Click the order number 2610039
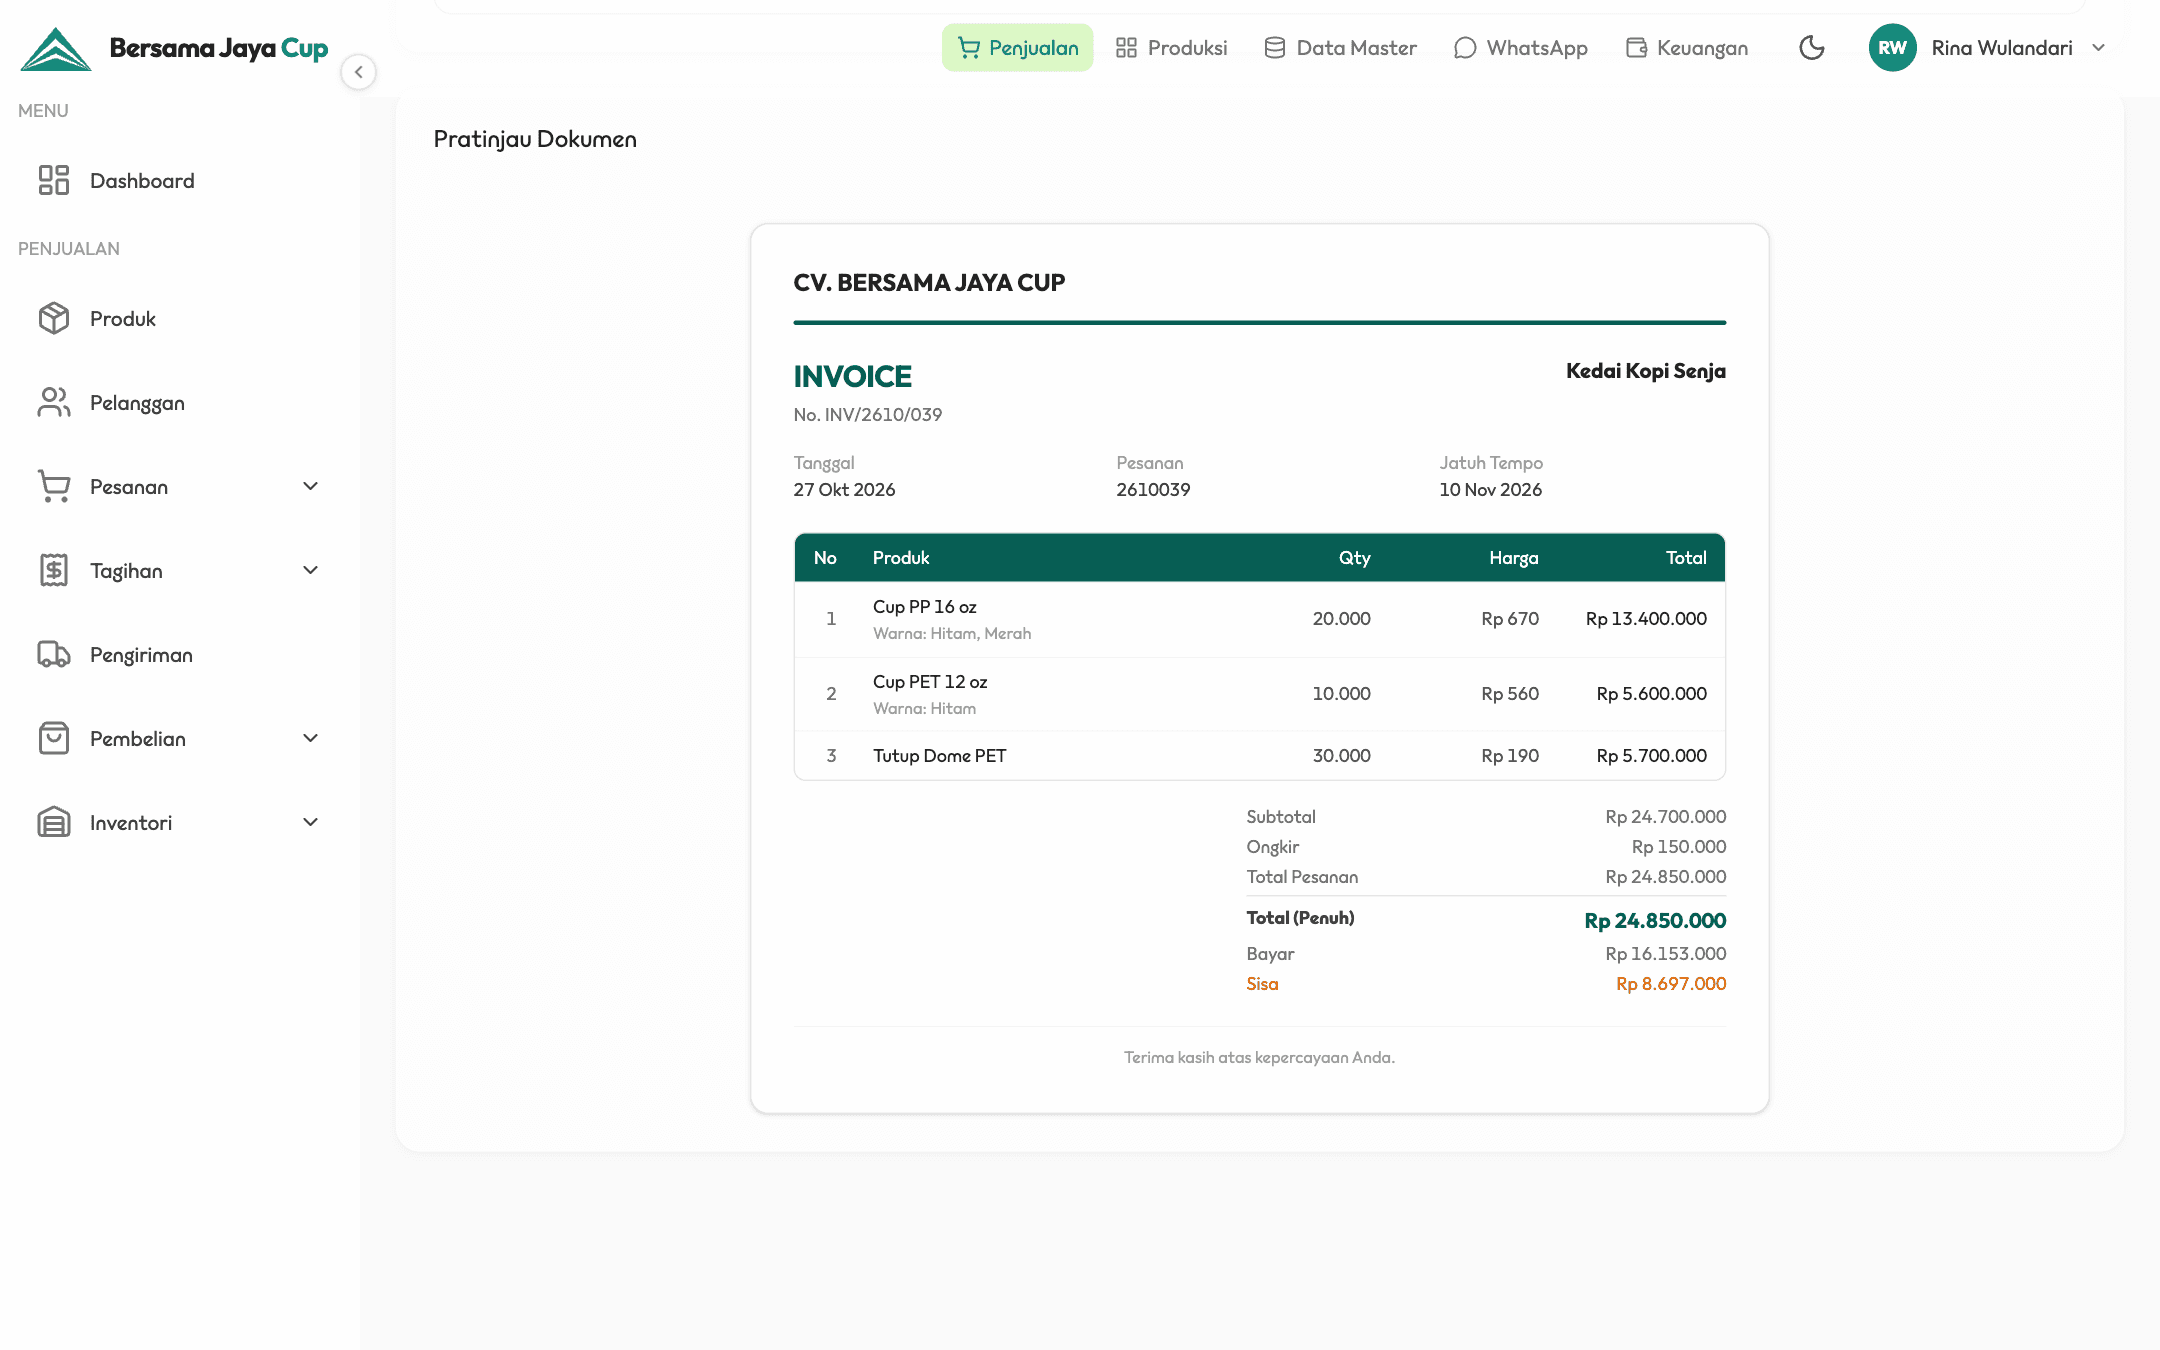The image size is (2160, 1350). [1153, 490]
